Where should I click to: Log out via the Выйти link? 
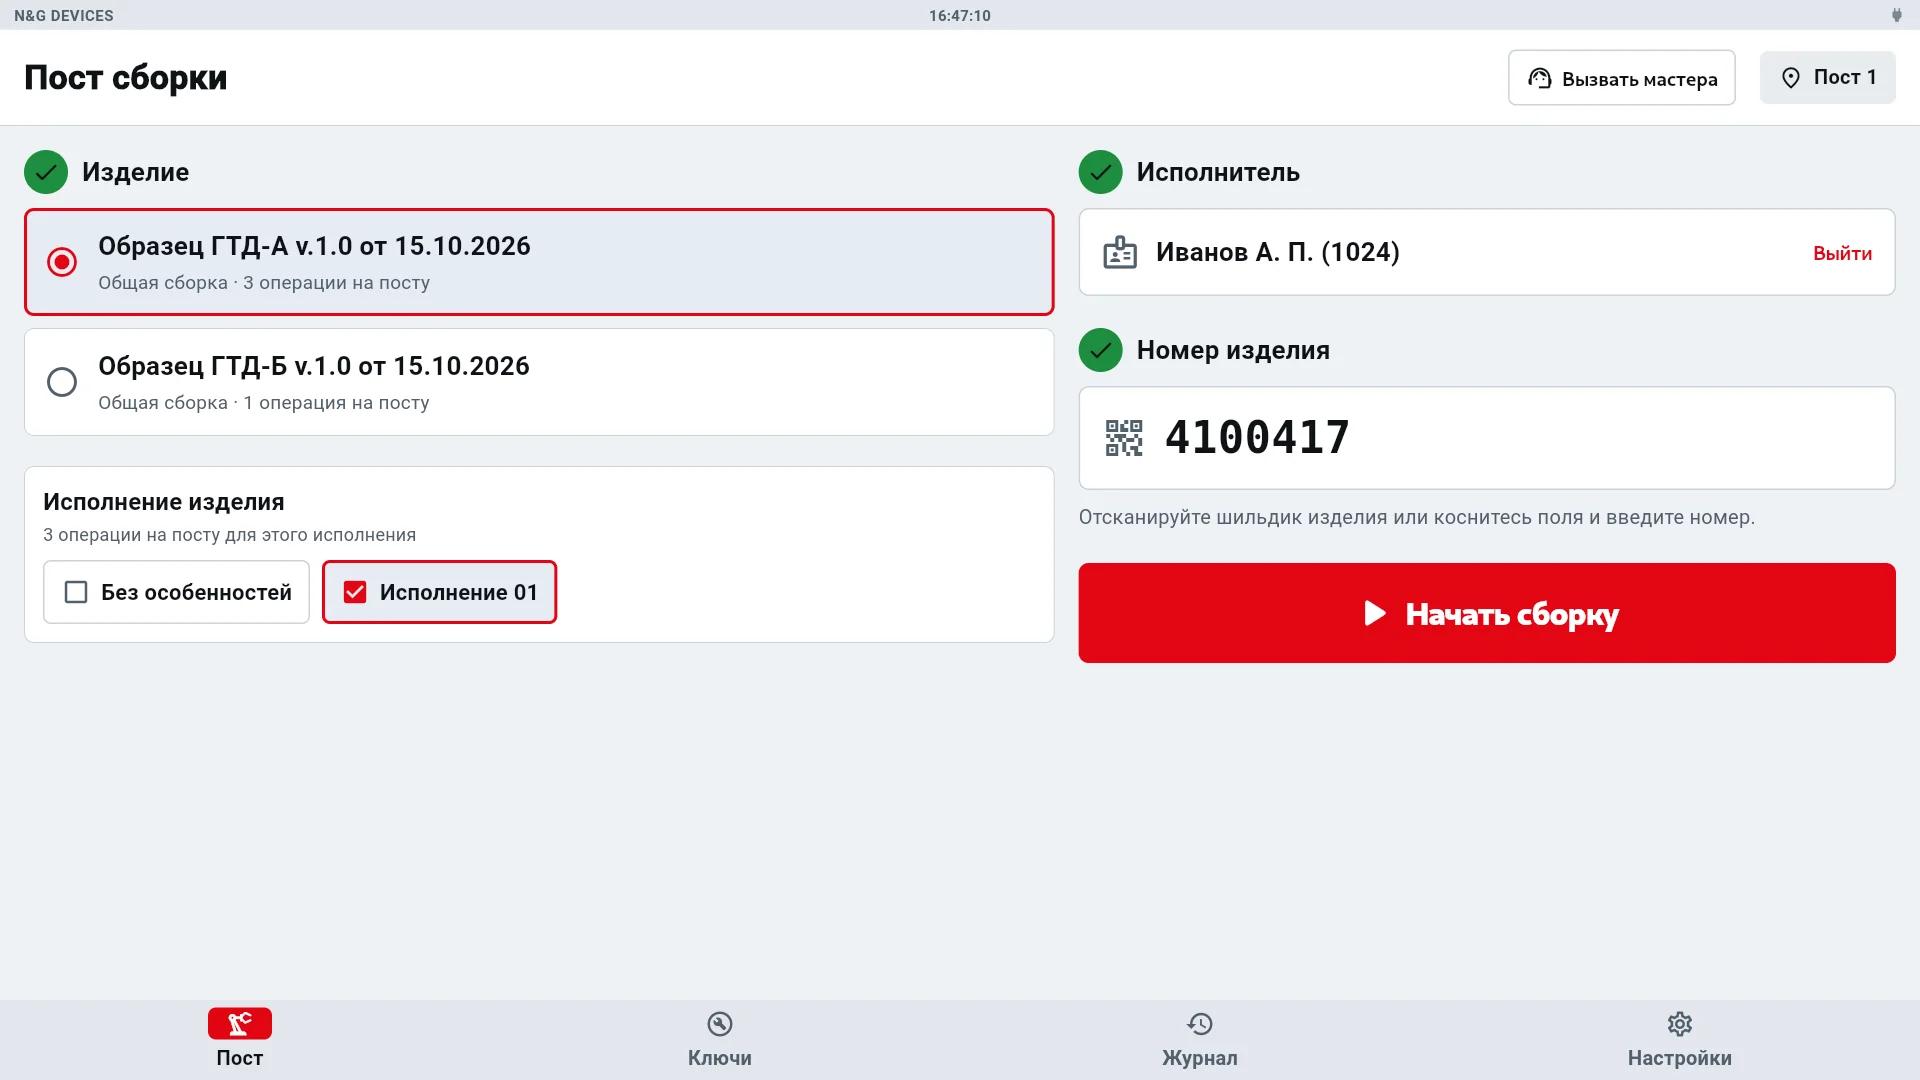pyautogui.click(x=1842, y=253)
